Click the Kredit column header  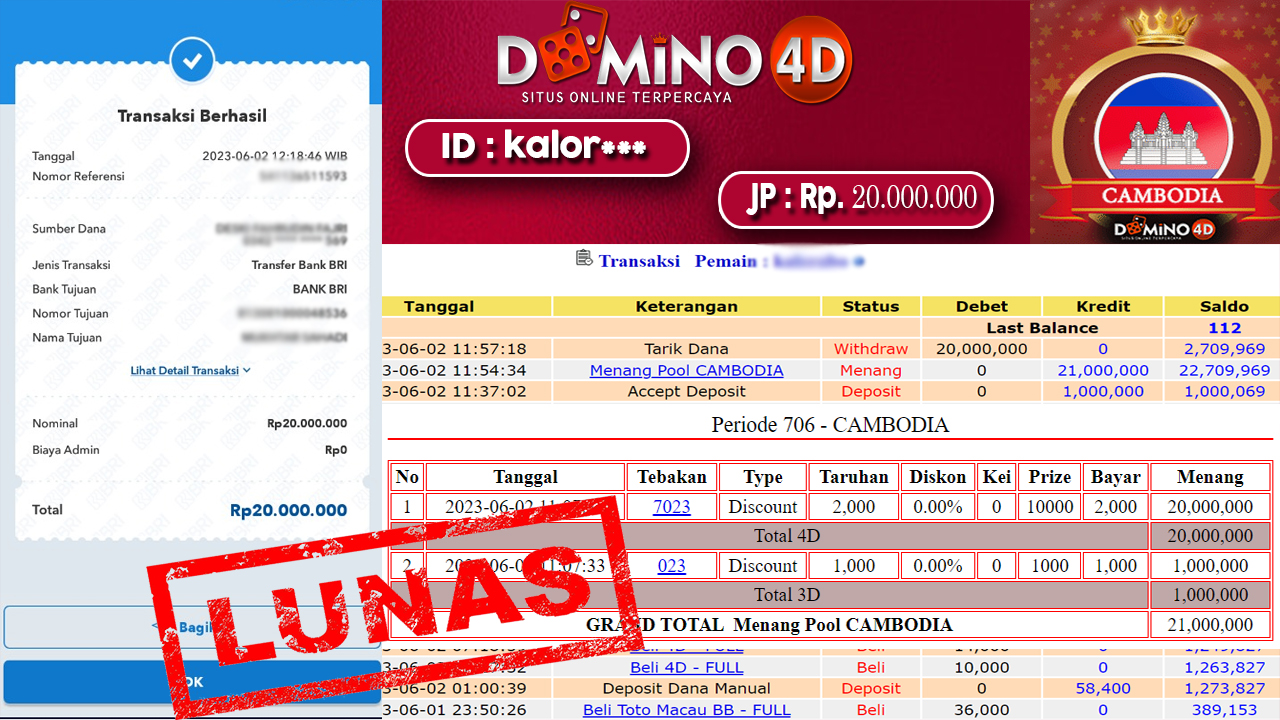click(1103, 306)
